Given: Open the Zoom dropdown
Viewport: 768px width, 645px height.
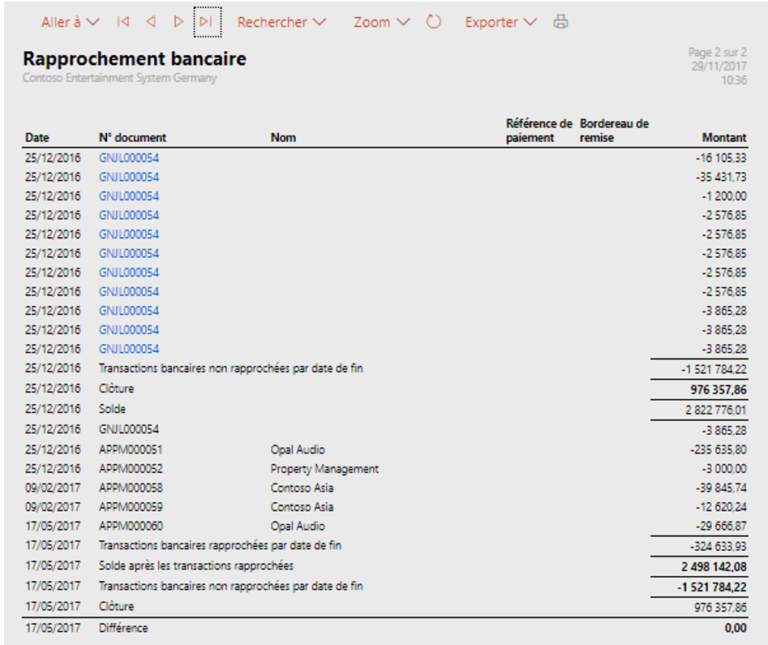Looking at the screenshot, I should pyautogui.click(x=381, y=21).
